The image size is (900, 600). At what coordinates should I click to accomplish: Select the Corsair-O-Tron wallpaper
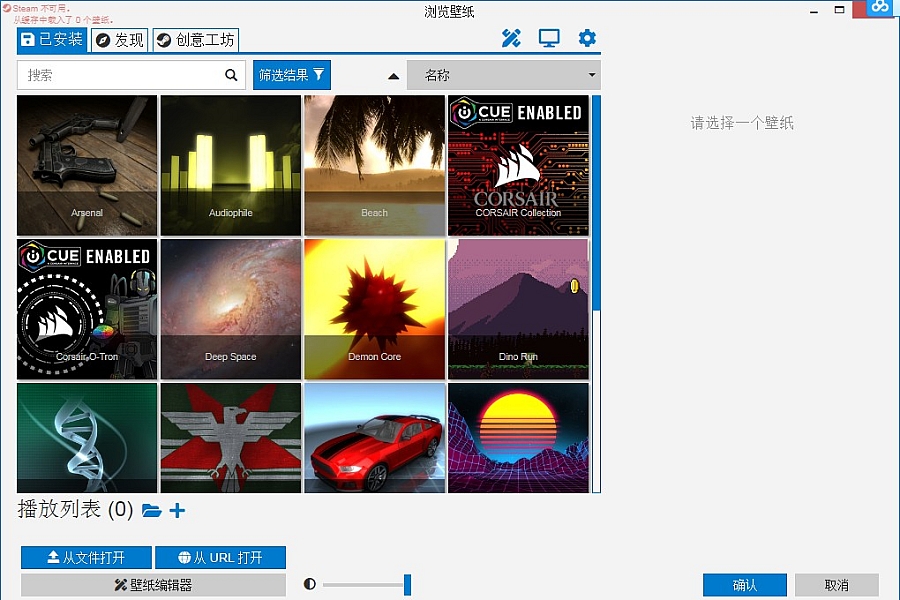point(87,309)
